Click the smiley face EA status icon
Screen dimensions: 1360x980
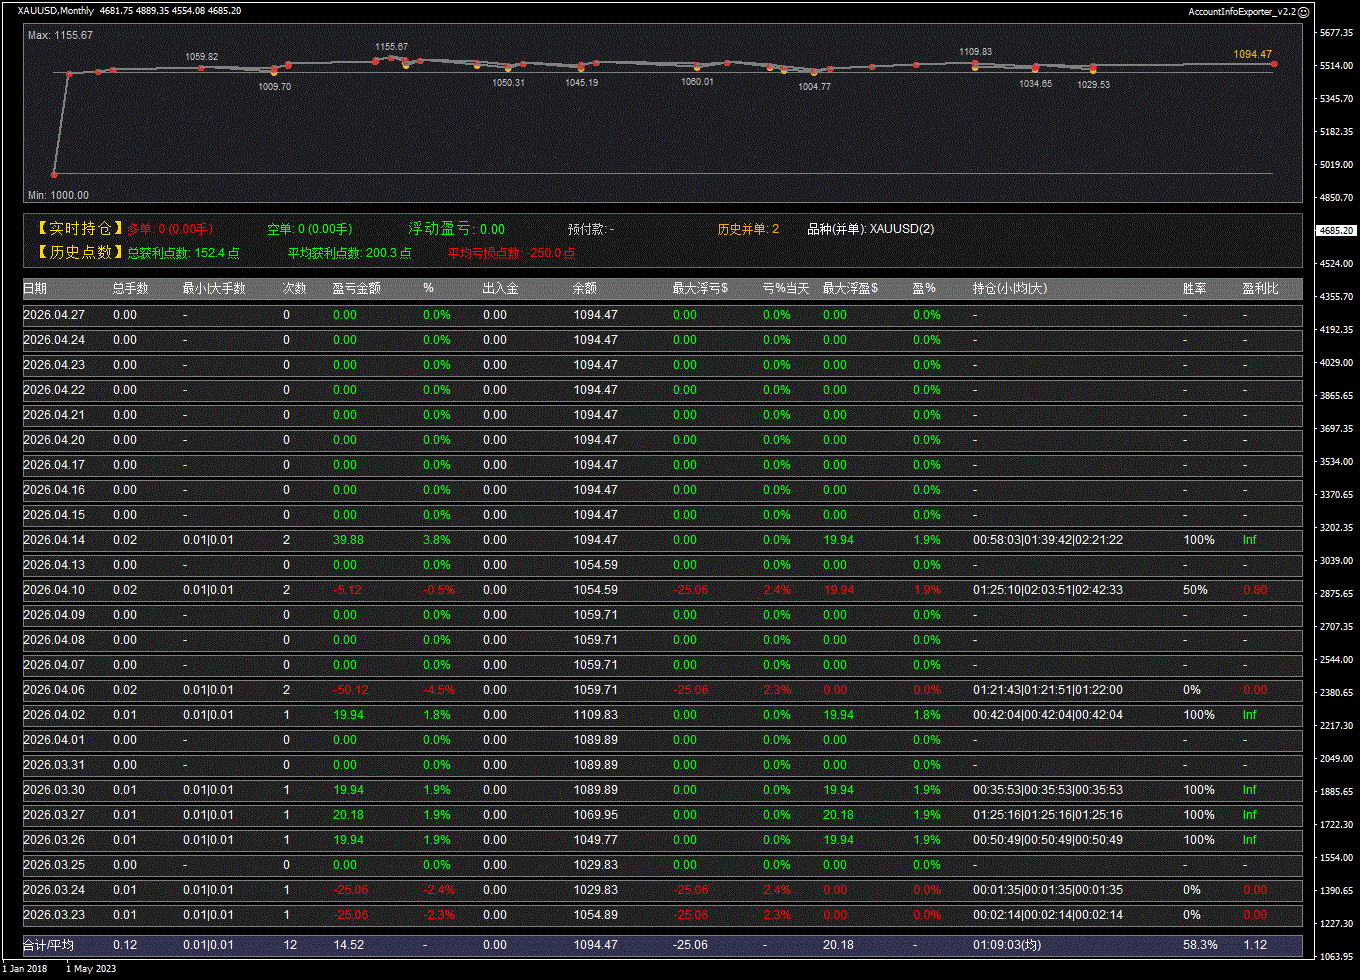point(1303,11)
